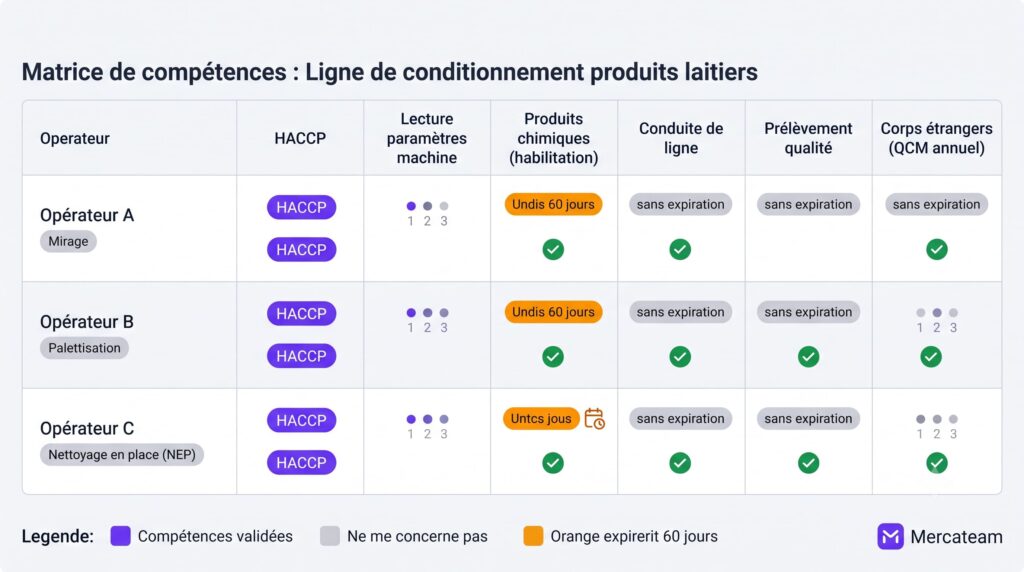The width and height of the screenshot is (1024, 572).
Task: Click Opérateur A Produits chimiques green checkmark
Action: tap(553, 249)
